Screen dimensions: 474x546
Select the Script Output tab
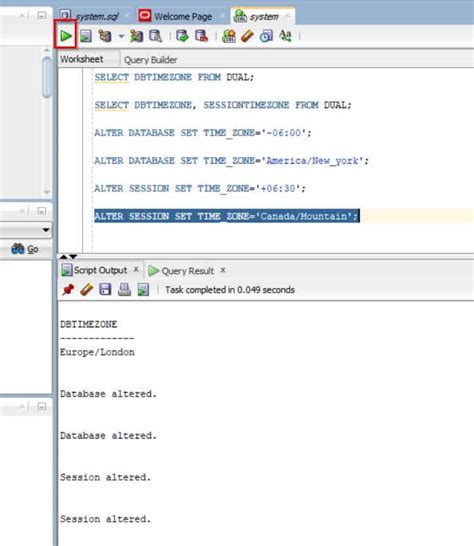[x=100, y=270]
